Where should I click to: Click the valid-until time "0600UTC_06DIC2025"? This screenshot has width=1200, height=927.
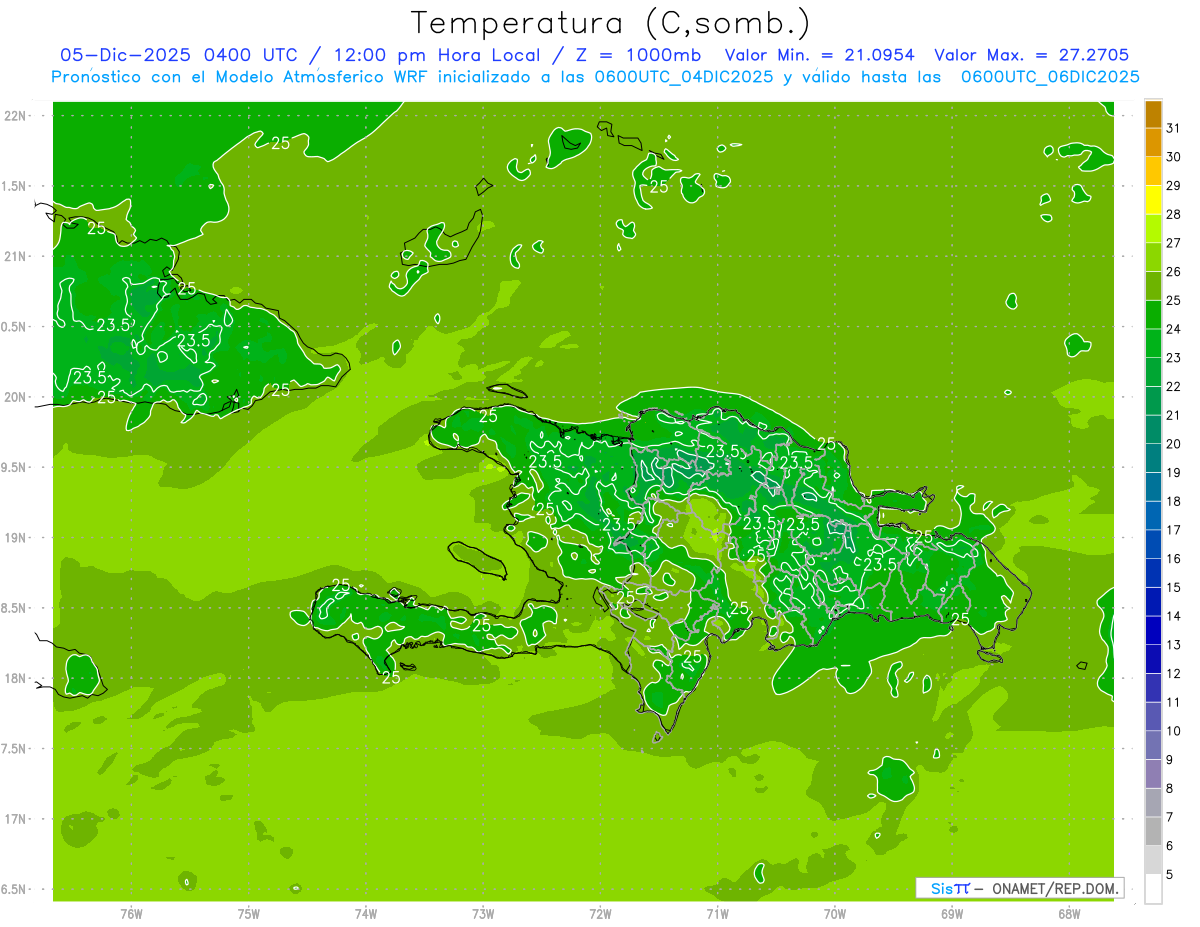[1051, 77]
